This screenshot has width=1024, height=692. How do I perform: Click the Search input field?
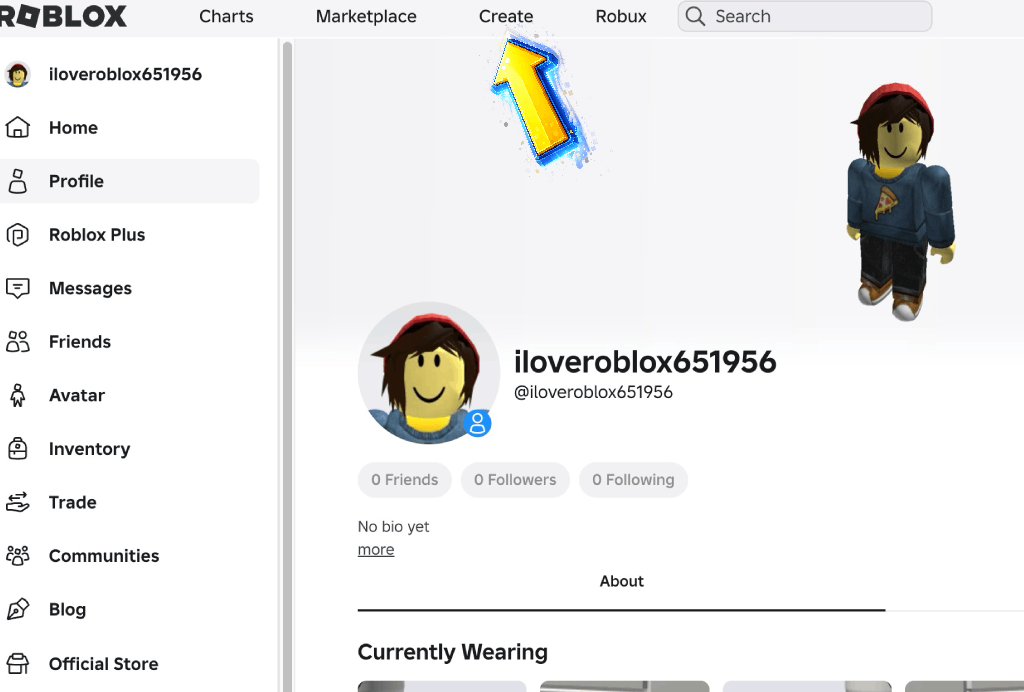[805, 16]
